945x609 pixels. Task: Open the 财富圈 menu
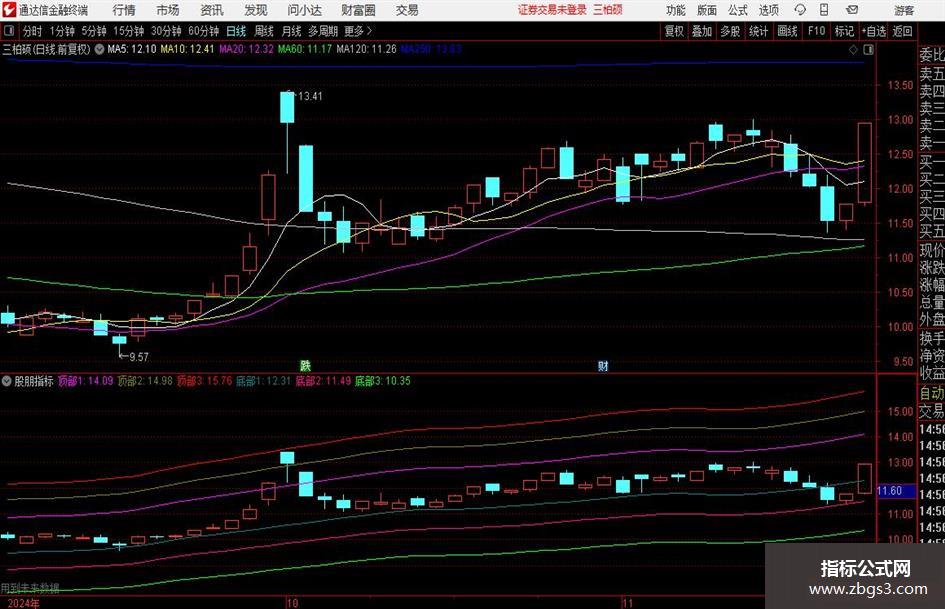click(358, 10)
